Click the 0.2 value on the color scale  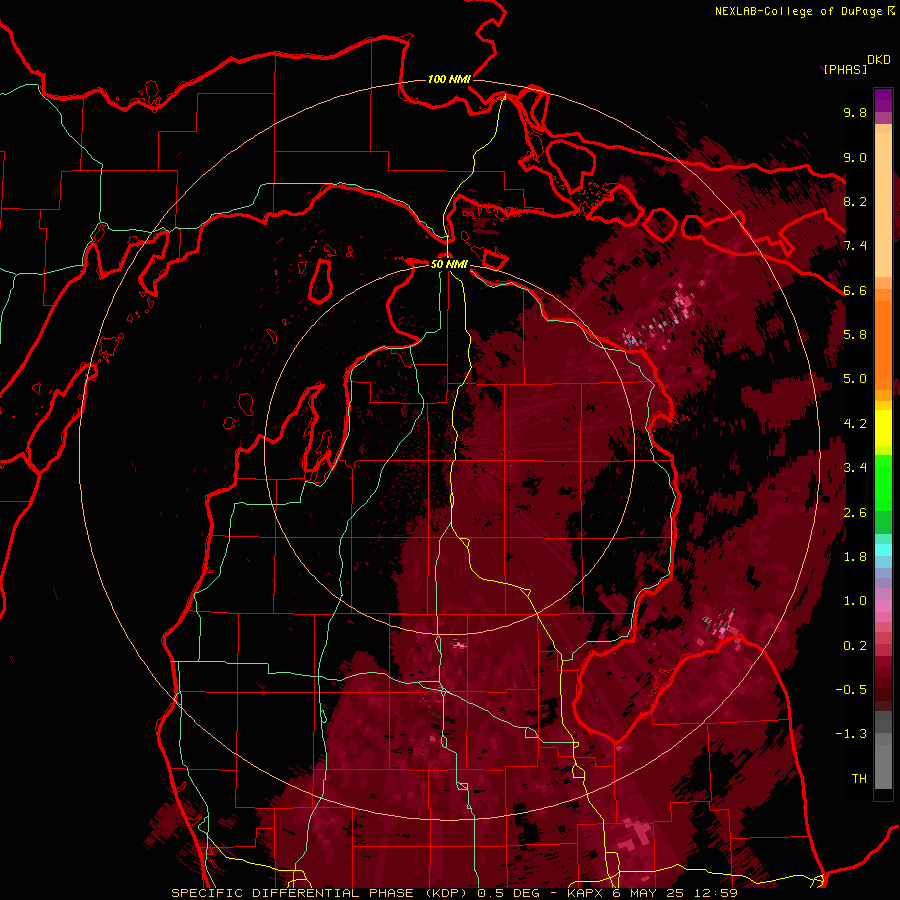coord(855,646)
